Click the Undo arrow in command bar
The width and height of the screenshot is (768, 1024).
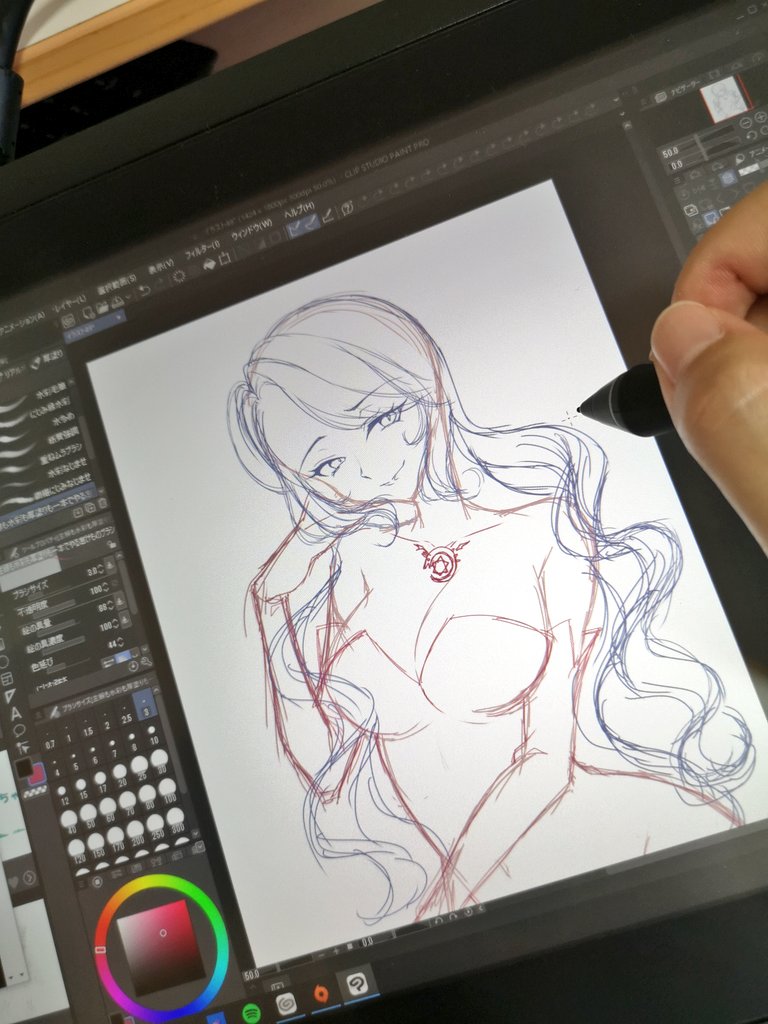[144, 289]
